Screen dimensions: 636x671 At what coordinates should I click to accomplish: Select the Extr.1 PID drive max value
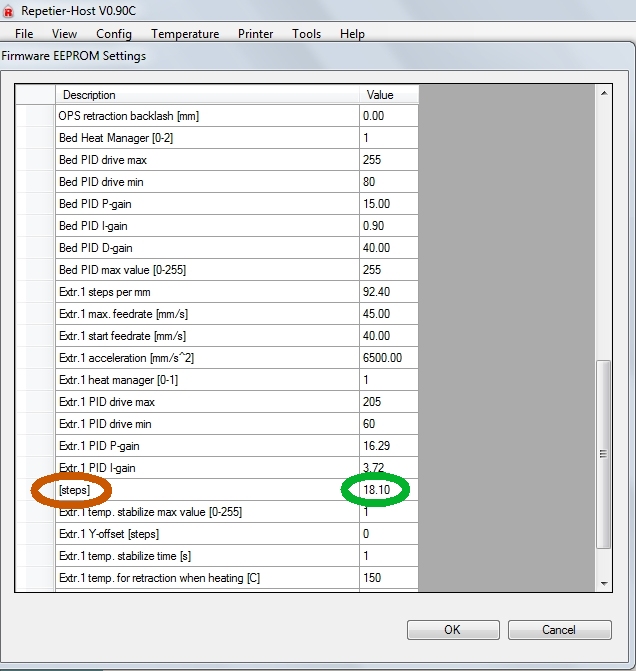pyautogui.click(x=388, y=402)
